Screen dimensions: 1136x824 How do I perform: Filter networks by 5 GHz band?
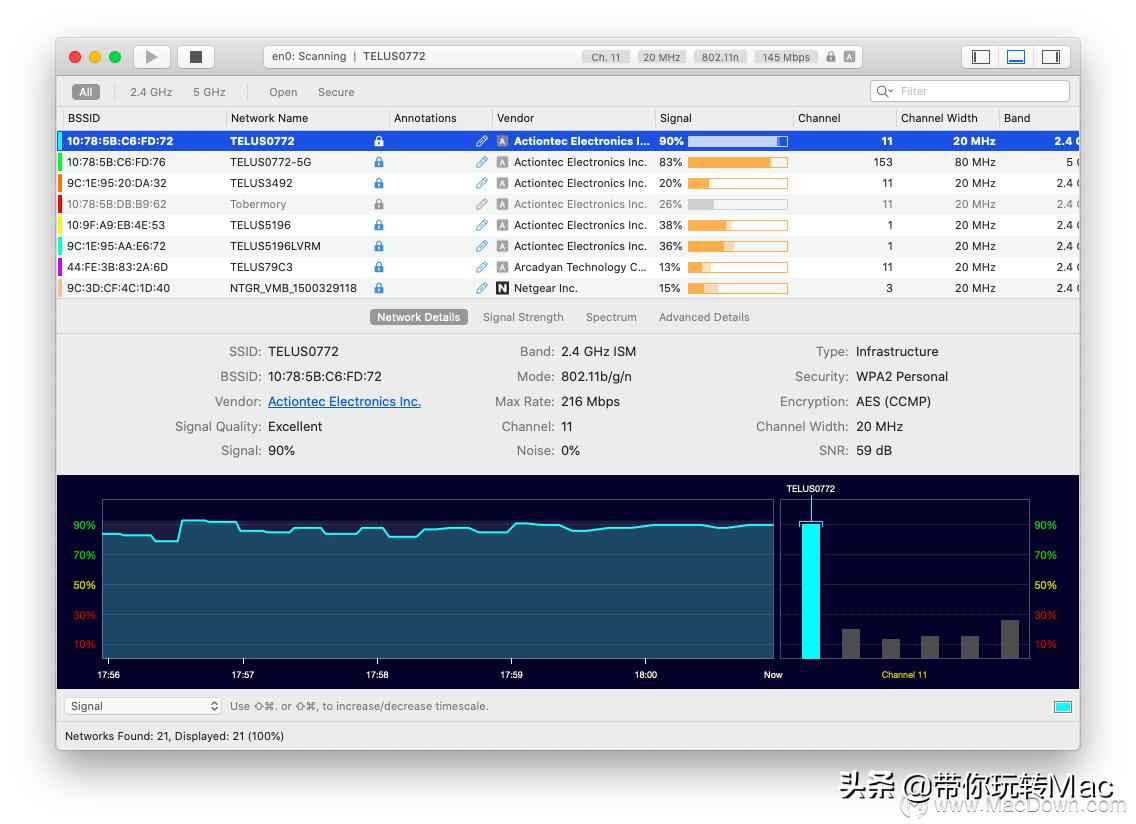(x=209, y=92)
